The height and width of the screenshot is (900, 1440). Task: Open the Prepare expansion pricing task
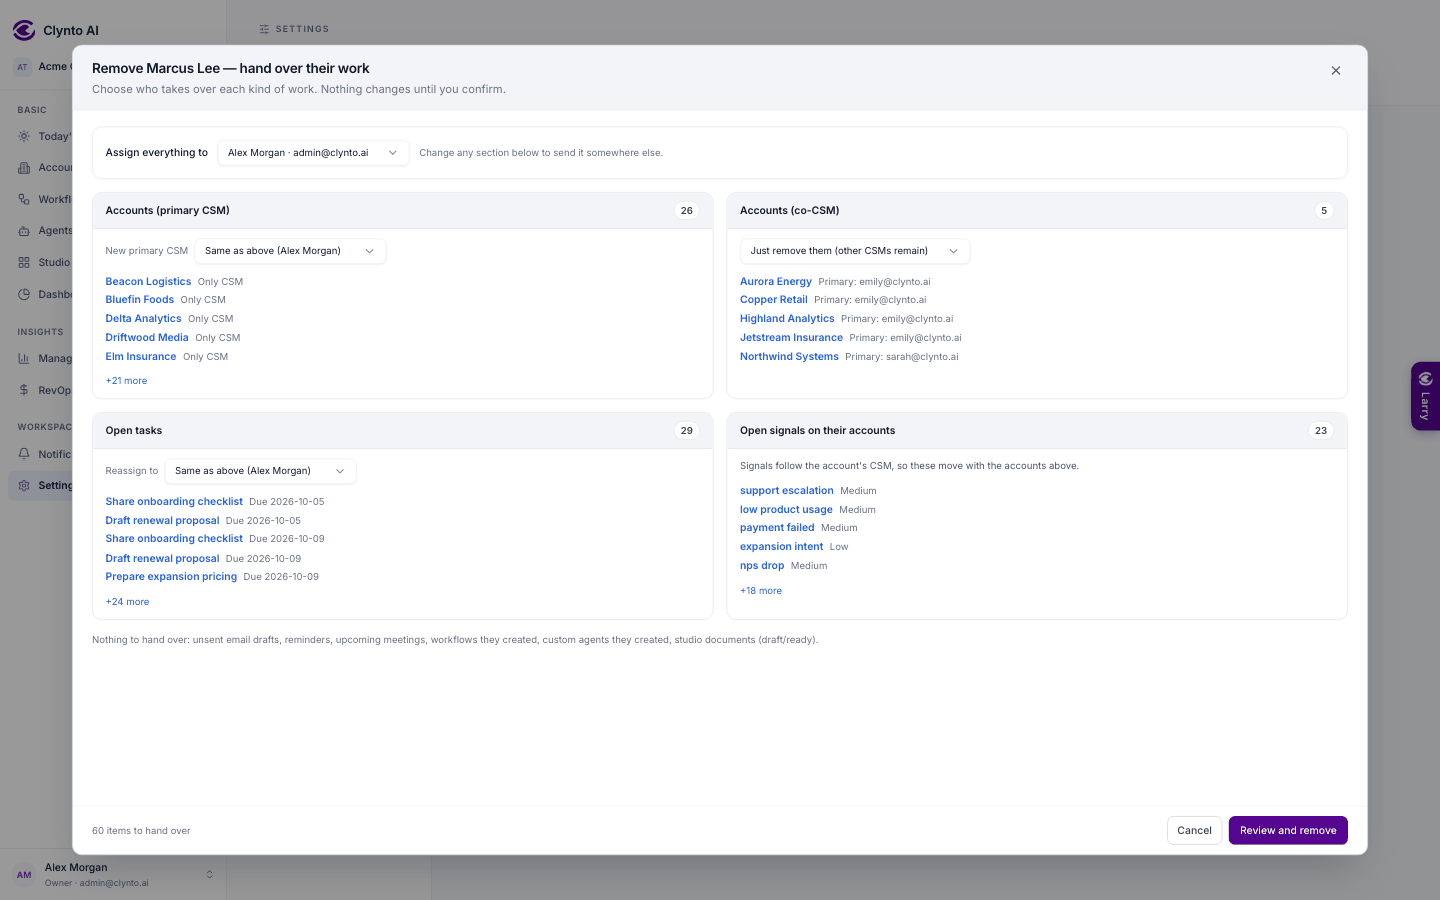(x=171, y=577)
